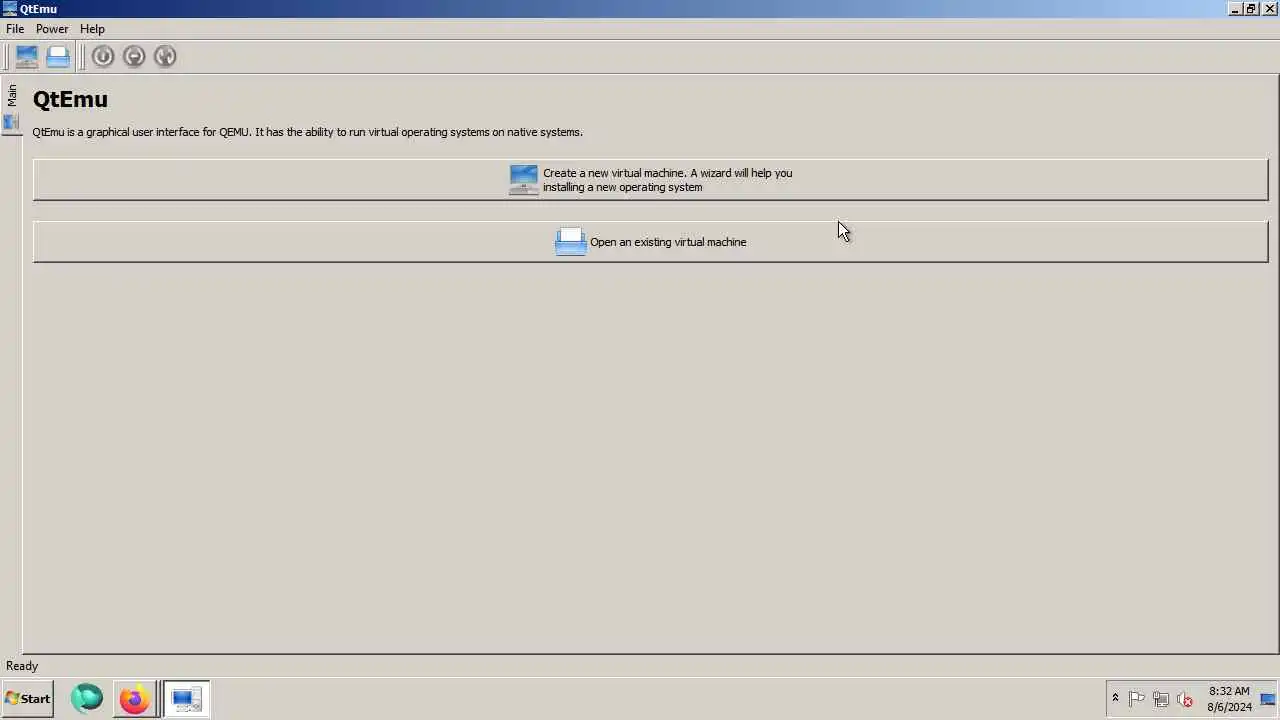The width and height of the screenshot is (1280, 720).
Task: Click the QtEmu taskbar button
Action: [x=186, y=698]
